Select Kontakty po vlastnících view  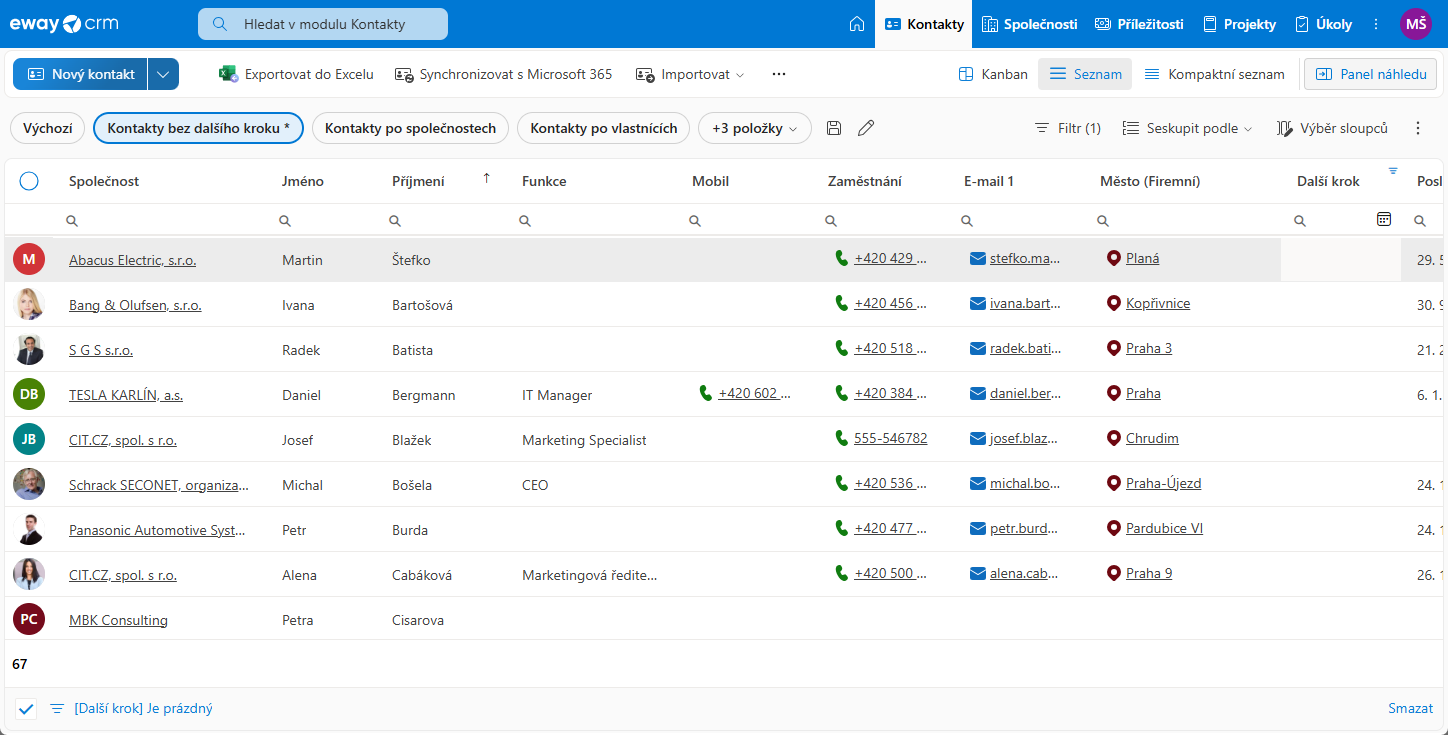click(x=604, y=128)
